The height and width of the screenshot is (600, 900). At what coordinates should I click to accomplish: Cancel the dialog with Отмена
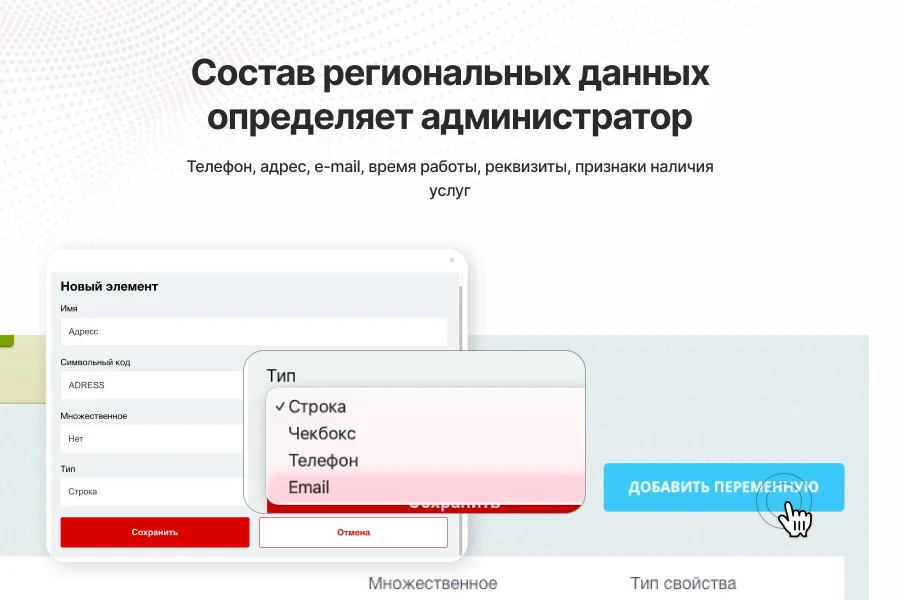point(353,532)
